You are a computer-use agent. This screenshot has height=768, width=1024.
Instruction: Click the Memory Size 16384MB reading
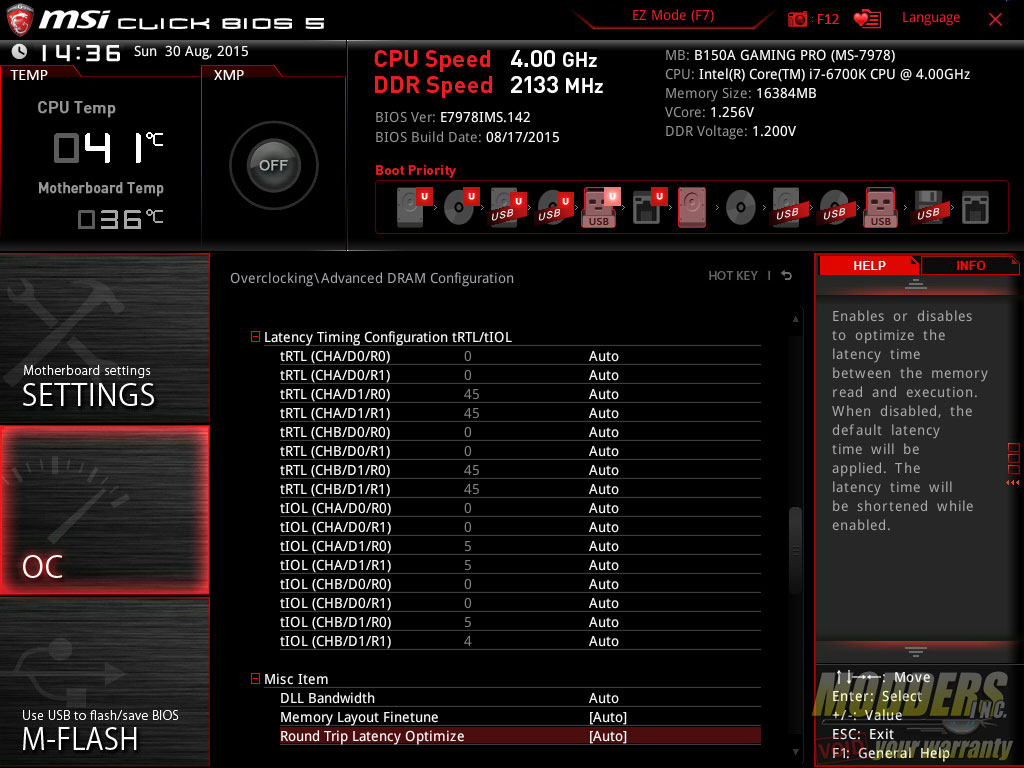point(741,93)
